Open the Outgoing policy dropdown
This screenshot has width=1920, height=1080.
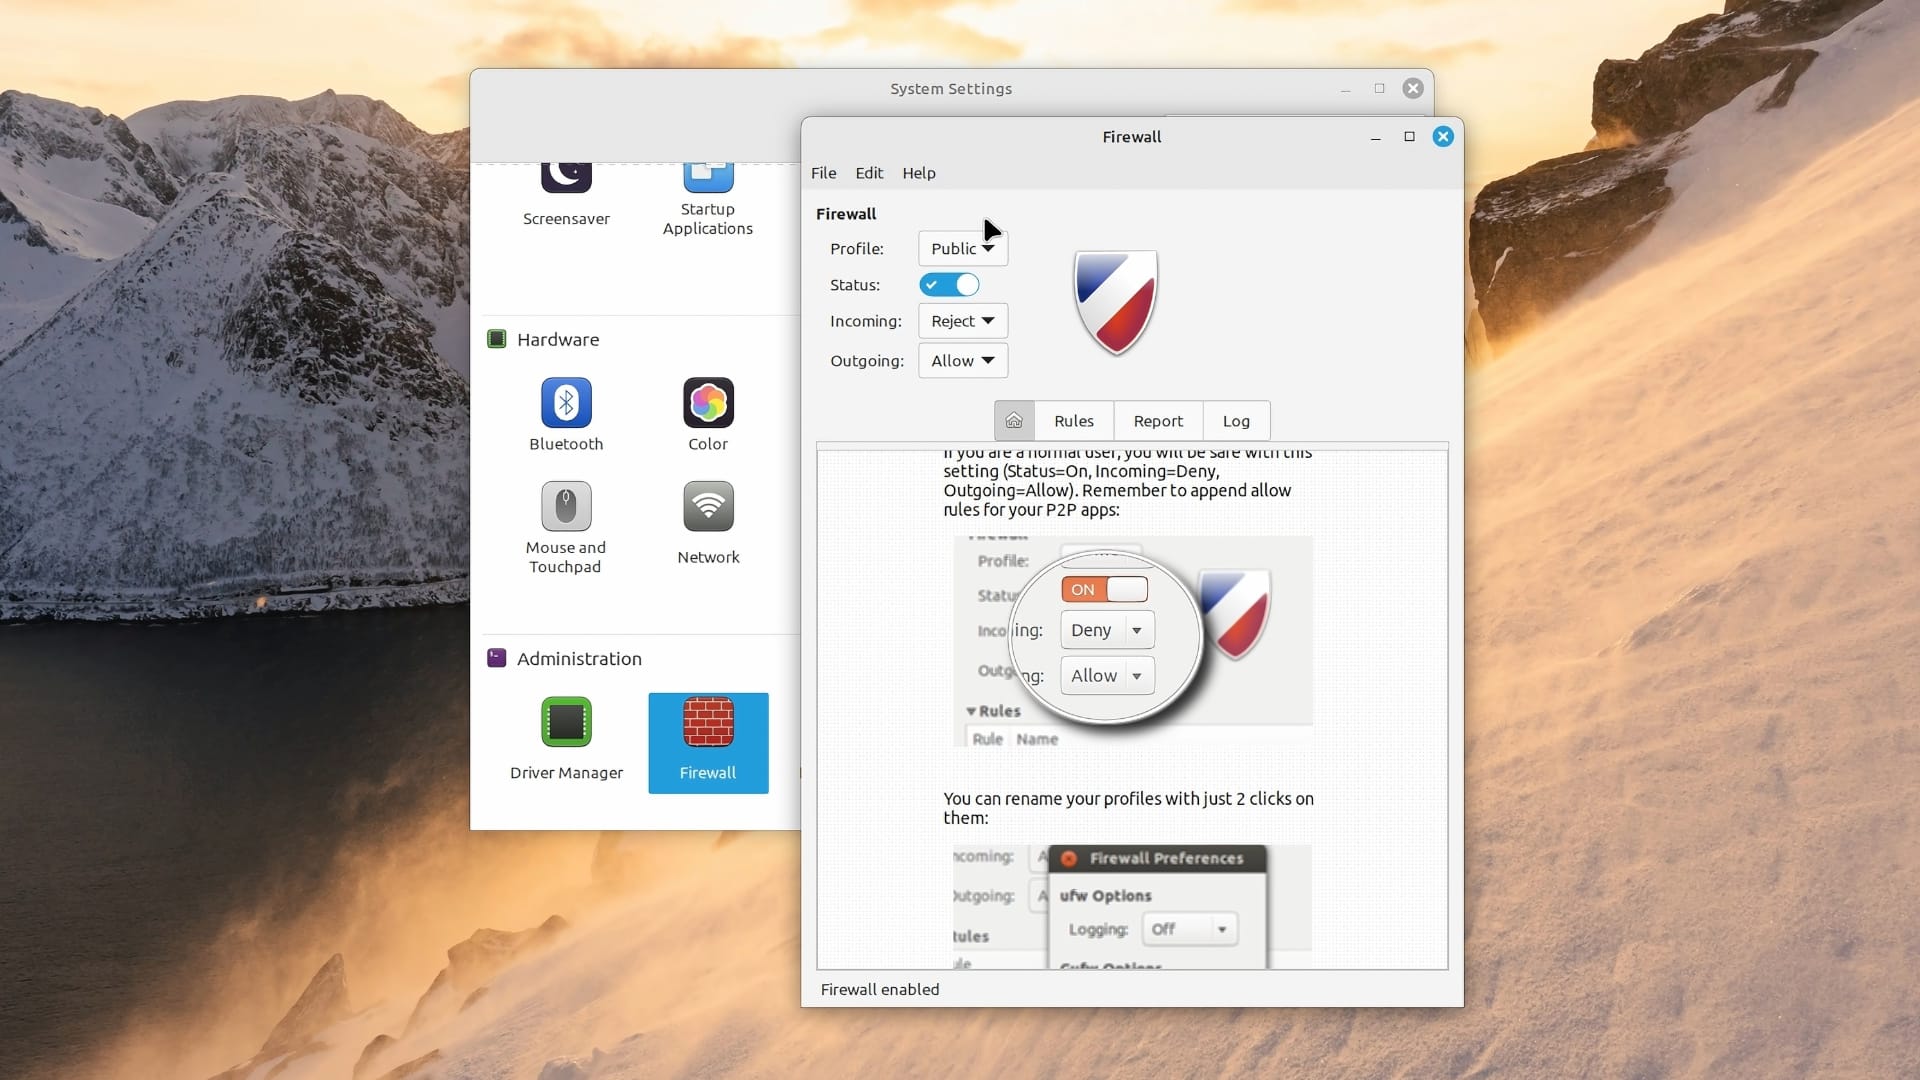click(x=963, y=361)
